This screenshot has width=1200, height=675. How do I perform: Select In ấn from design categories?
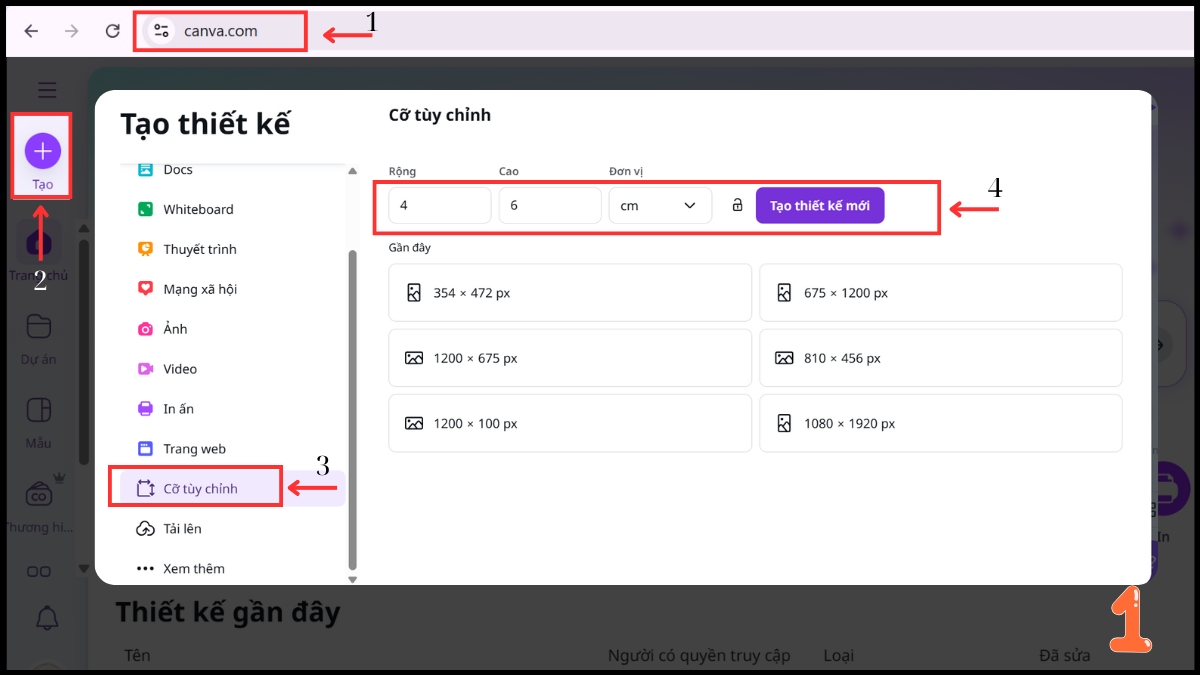[x=145, y=409]
